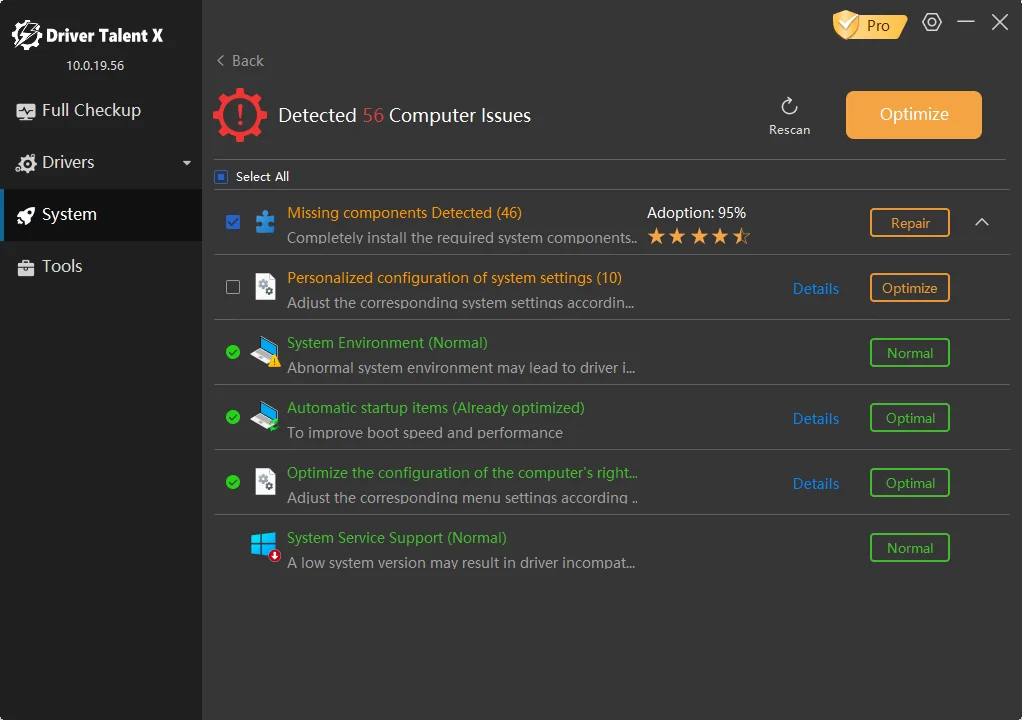The height and width of the screenshot is (720, 1022).
Task: Click the back chevron arrow
Action: point(220,61)
